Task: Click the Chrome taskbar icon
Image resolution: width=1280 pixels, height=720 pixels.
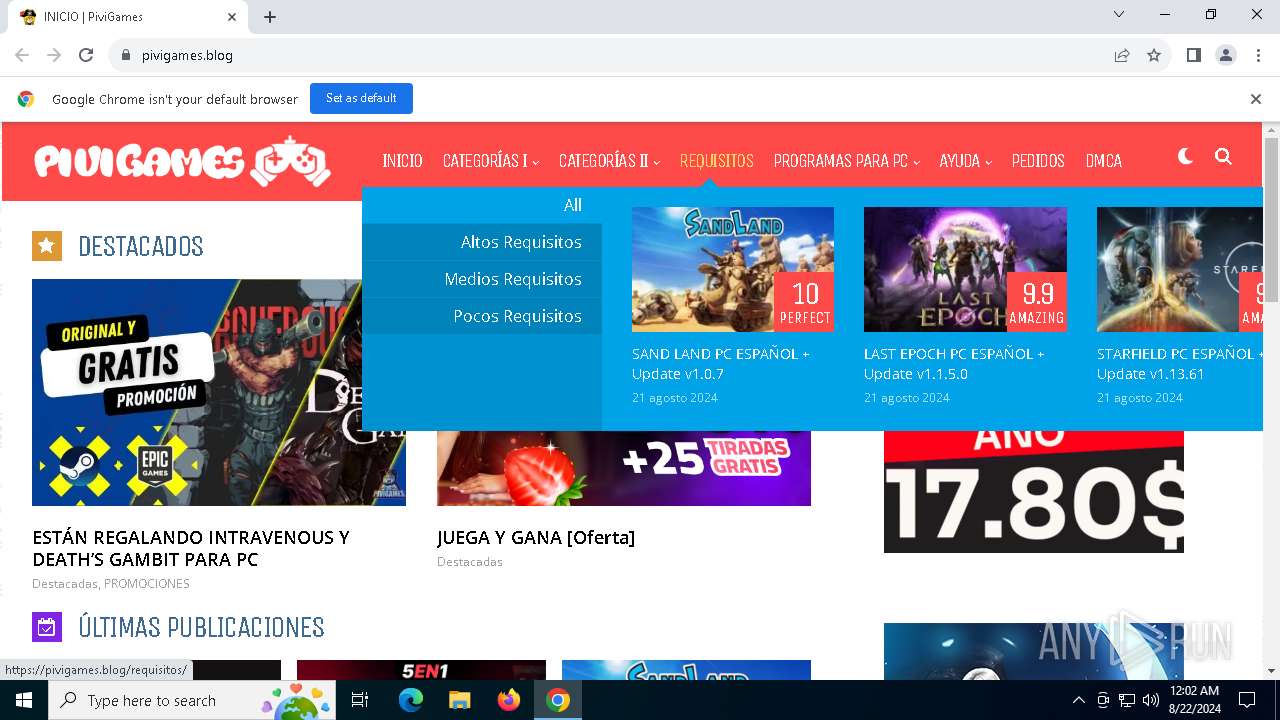Action: click(x=558, y=700)
